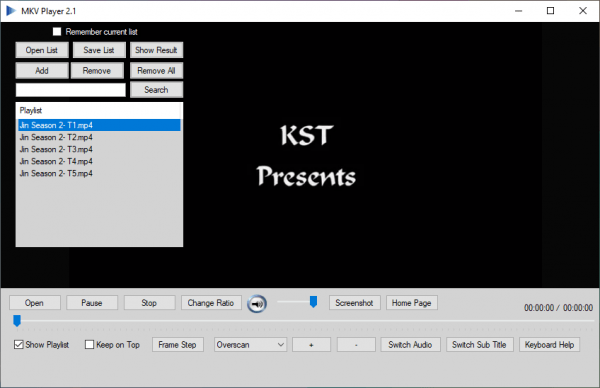
Task: Click the Change Ratio button
Action: pyautogui.click(x=211, y=303)
